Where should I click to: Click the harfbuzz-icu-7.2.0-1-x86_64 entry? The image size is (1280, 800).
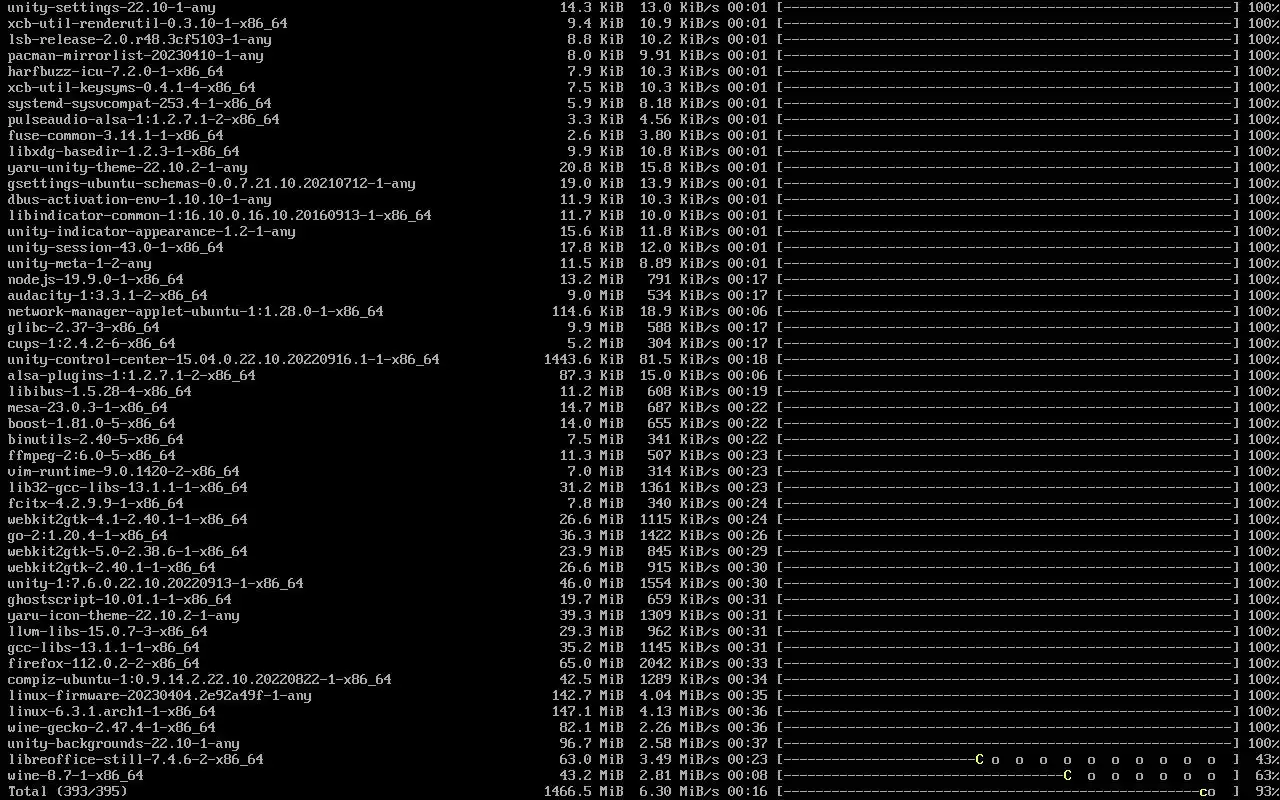point(116,71)
